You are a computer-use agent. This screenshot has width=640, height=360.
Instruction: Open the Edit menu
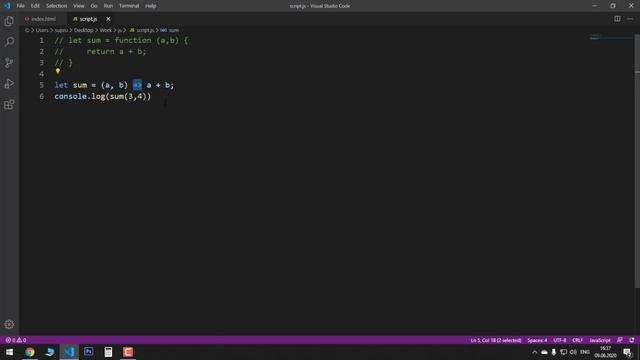35,6
